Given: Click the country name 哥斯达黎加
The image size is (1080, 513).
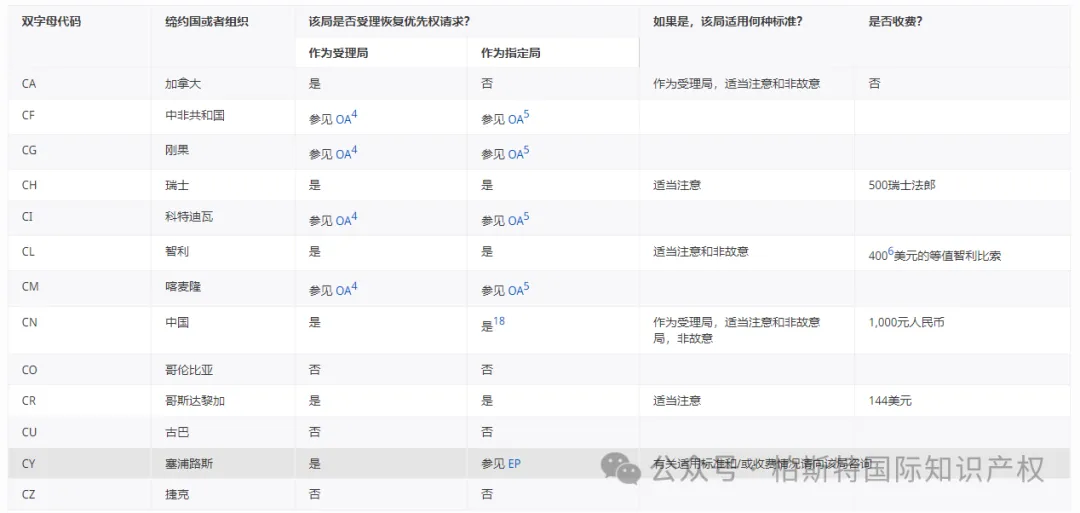Looking at the screenshot, I should (195, 401).
